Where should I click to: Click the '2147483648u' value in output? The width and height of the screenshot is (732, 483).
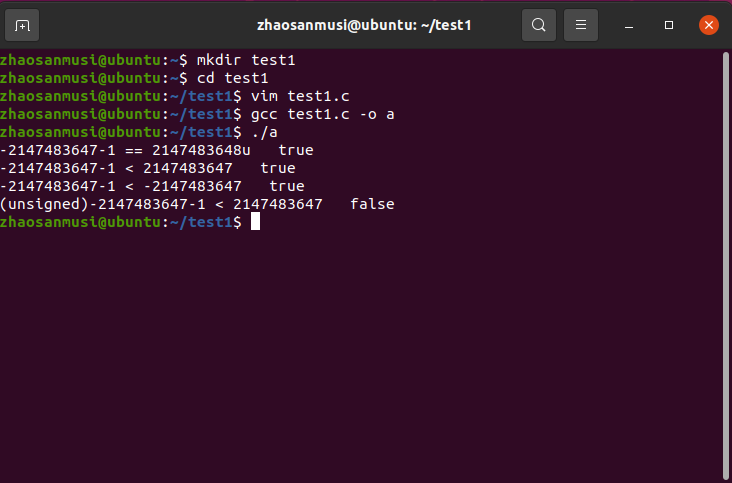(201, 150)
